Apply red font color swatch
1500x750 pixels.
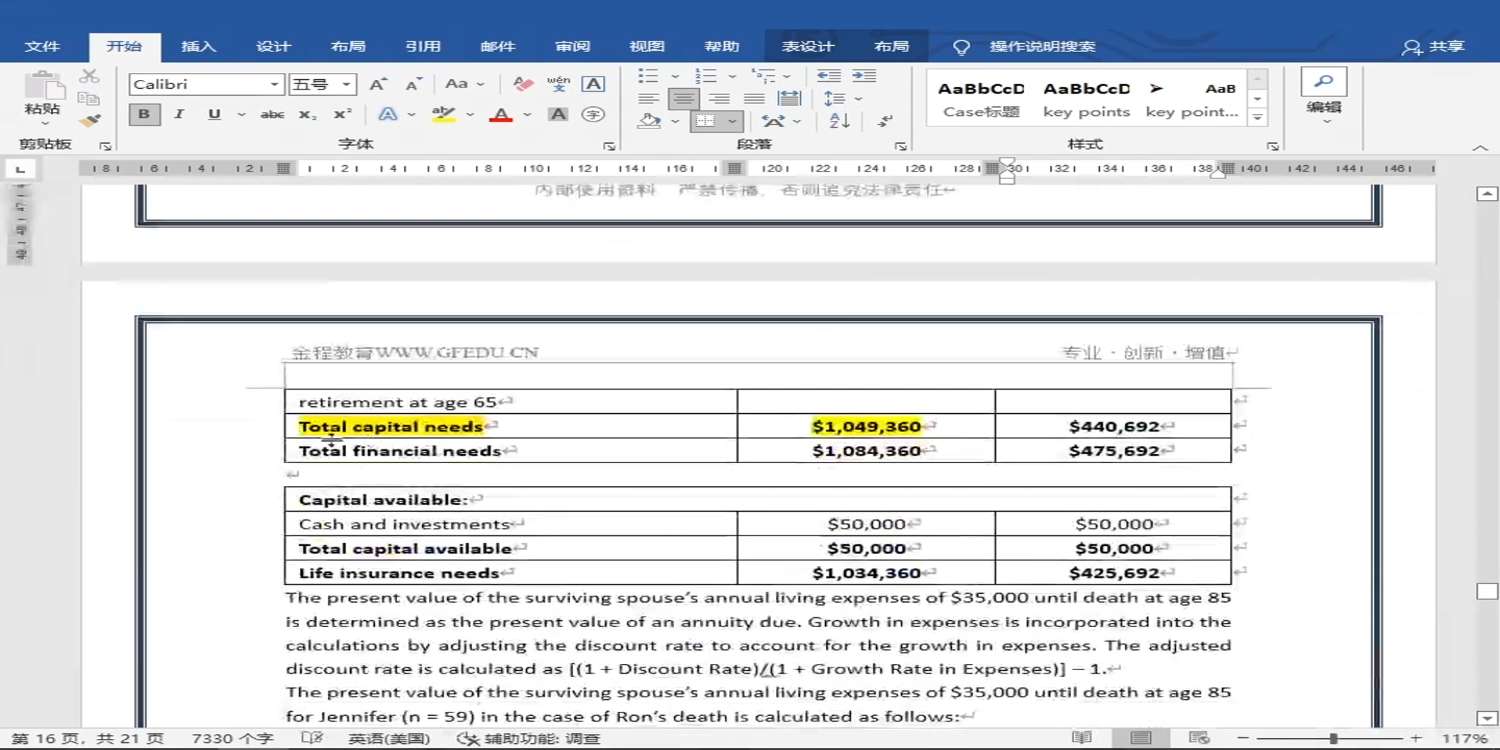click(x=501, y=115)
